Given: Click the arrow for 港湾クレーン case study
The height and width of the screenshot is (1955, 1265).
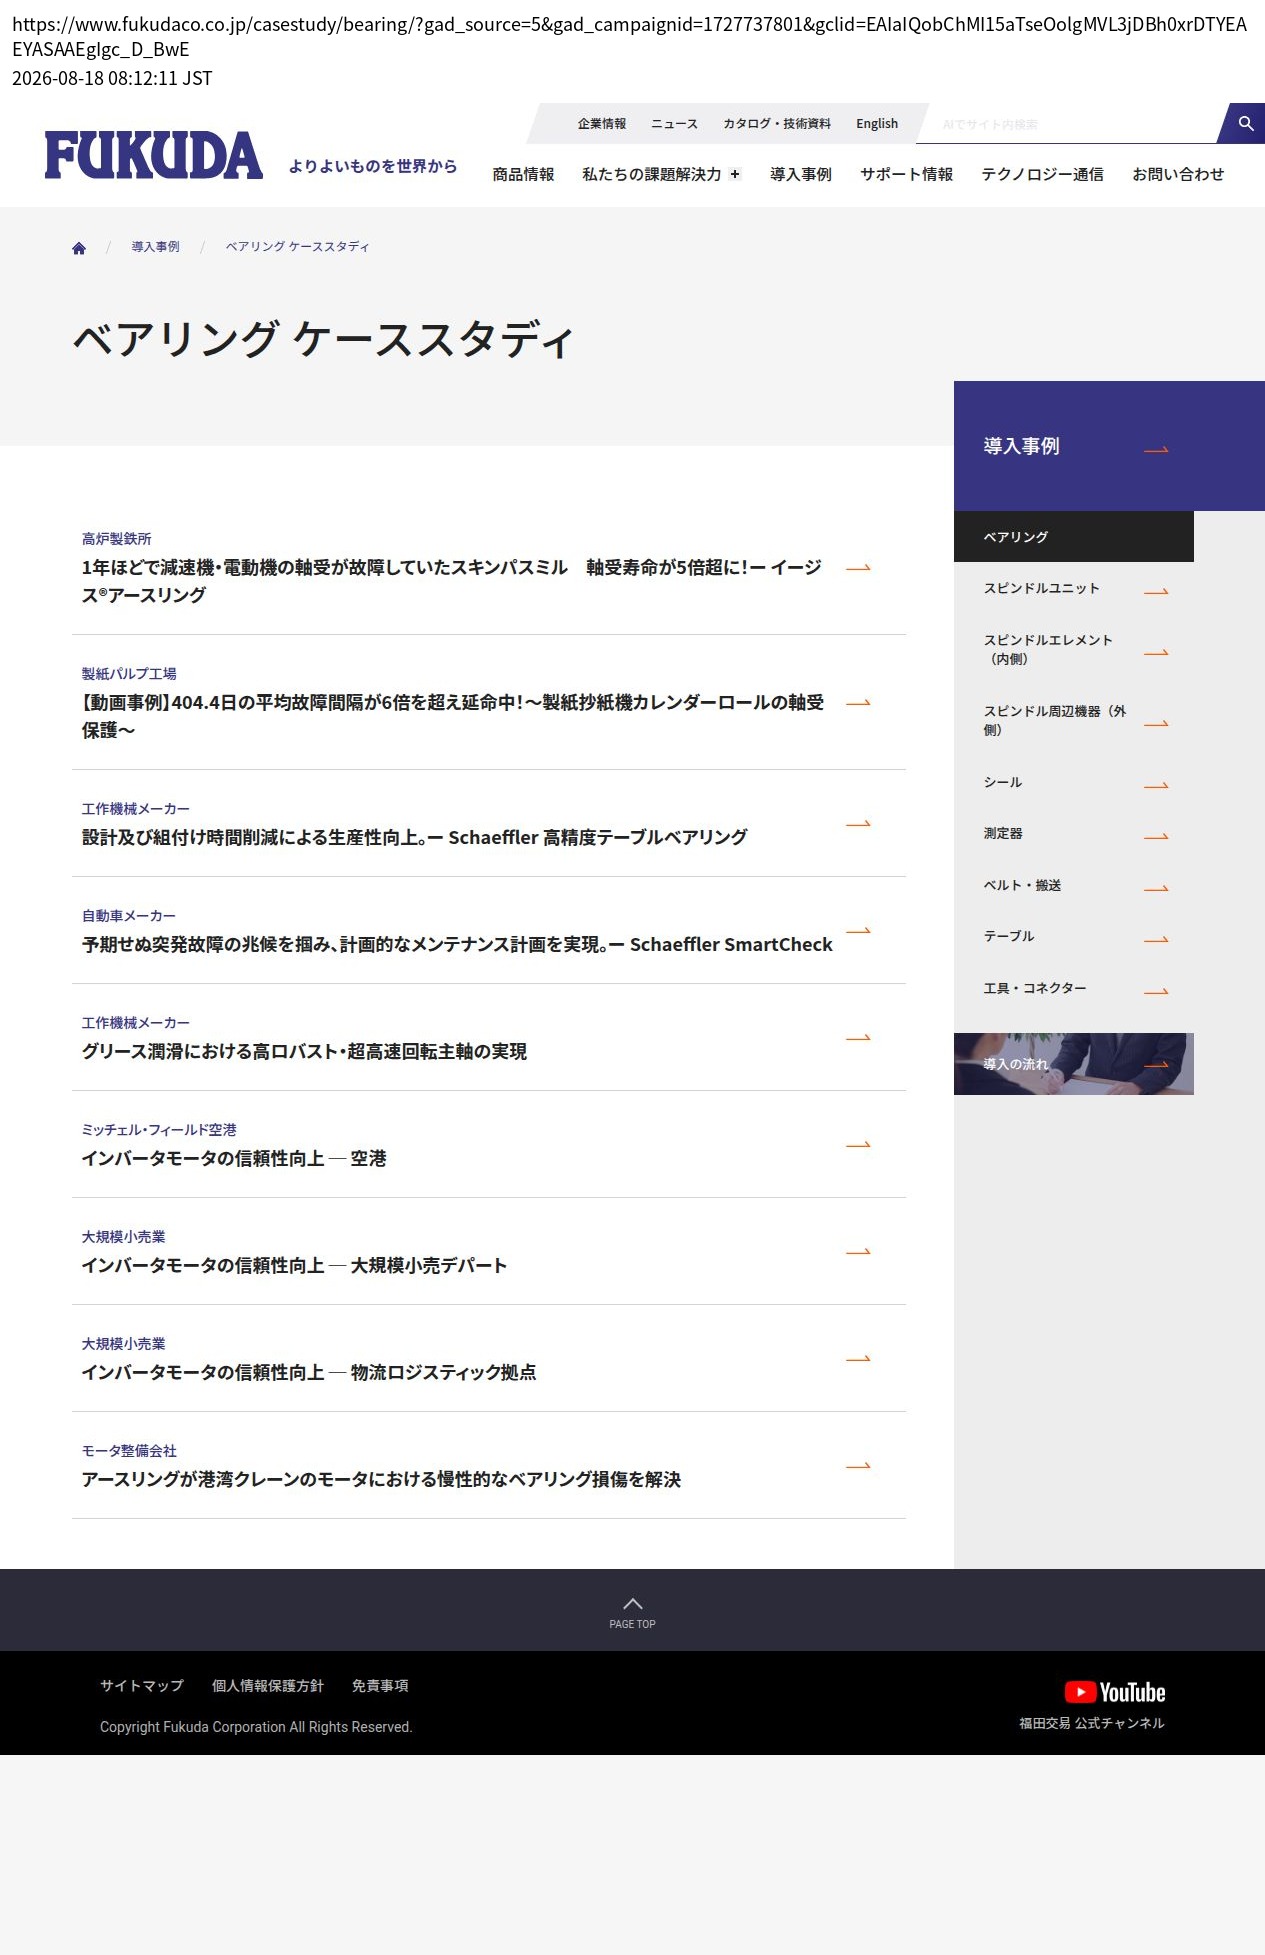Looking at the screenshot, I should [x=858, y=1465].
